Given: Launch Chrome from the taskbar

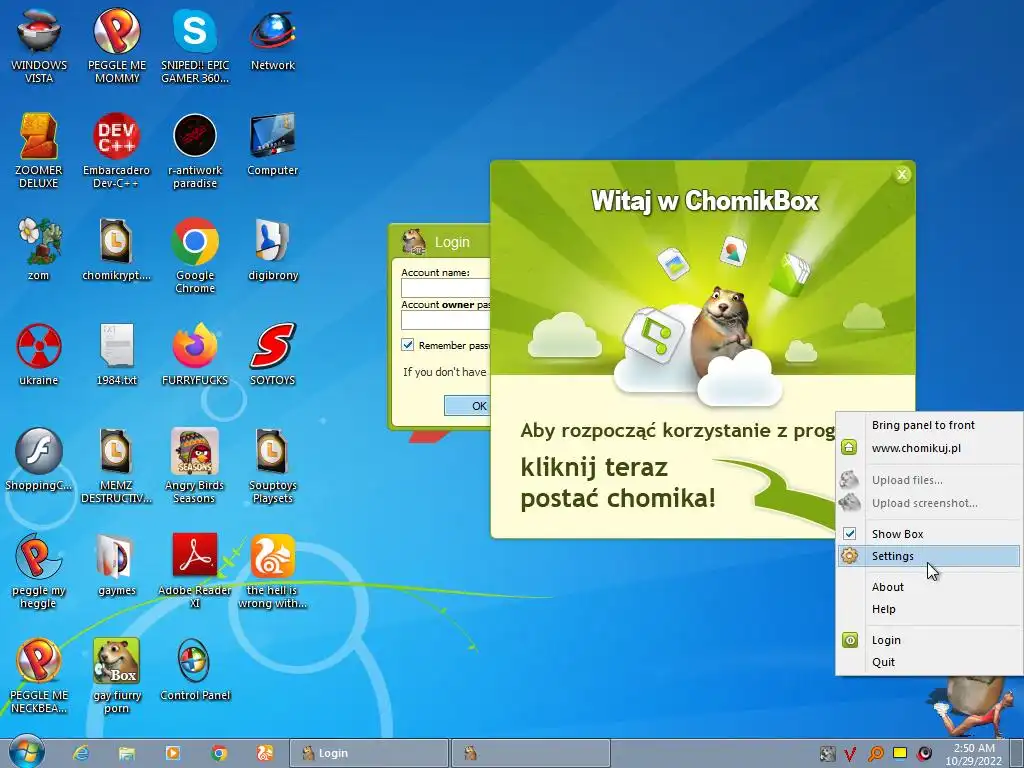Looking at the screenshot, I should (x=219, y=753).
